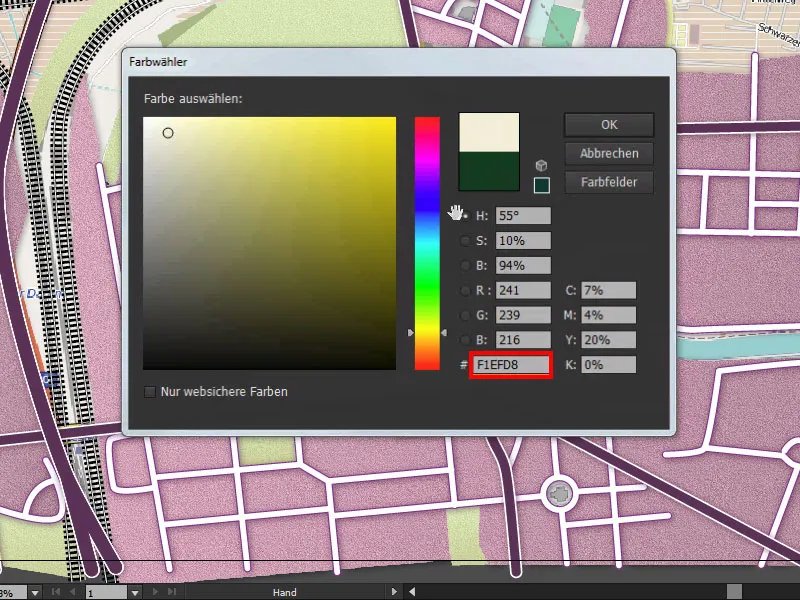
Task: Click the brightness field showing 94%
Action: coord(523,265)
